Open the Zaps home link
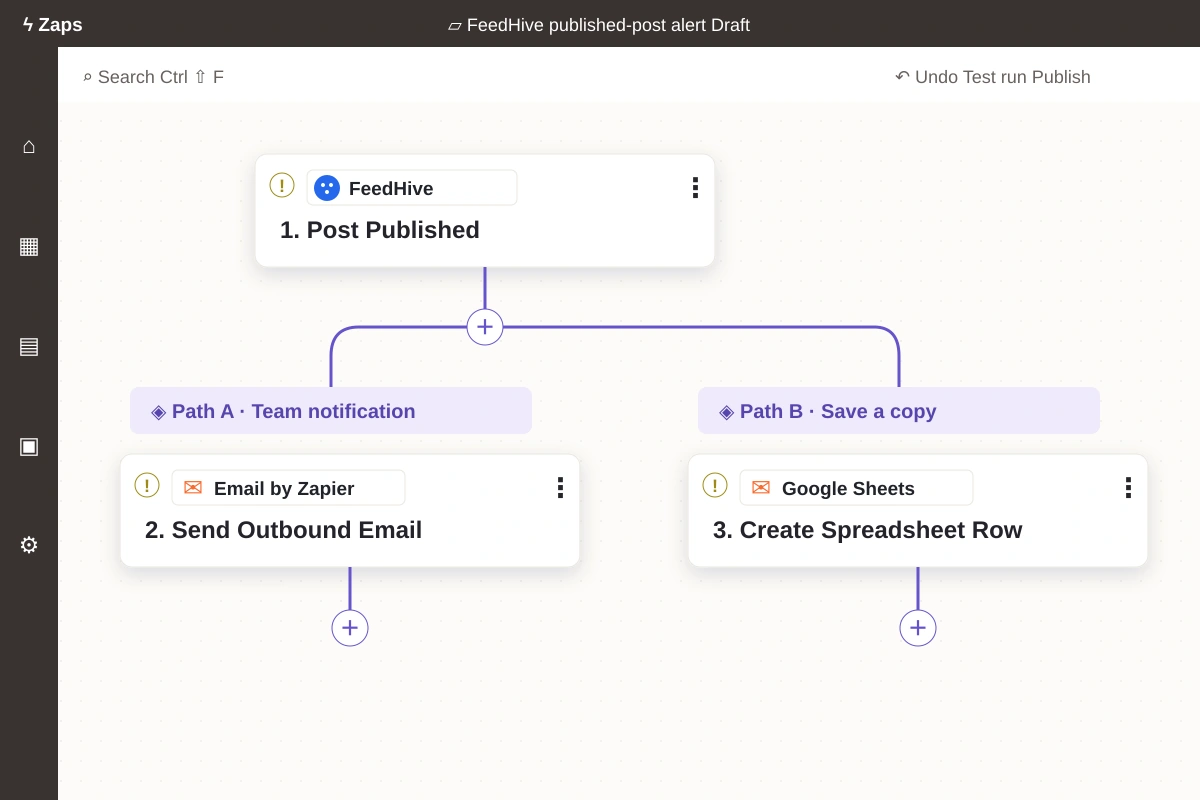The image size is (1200, 800). pos(52,25)
